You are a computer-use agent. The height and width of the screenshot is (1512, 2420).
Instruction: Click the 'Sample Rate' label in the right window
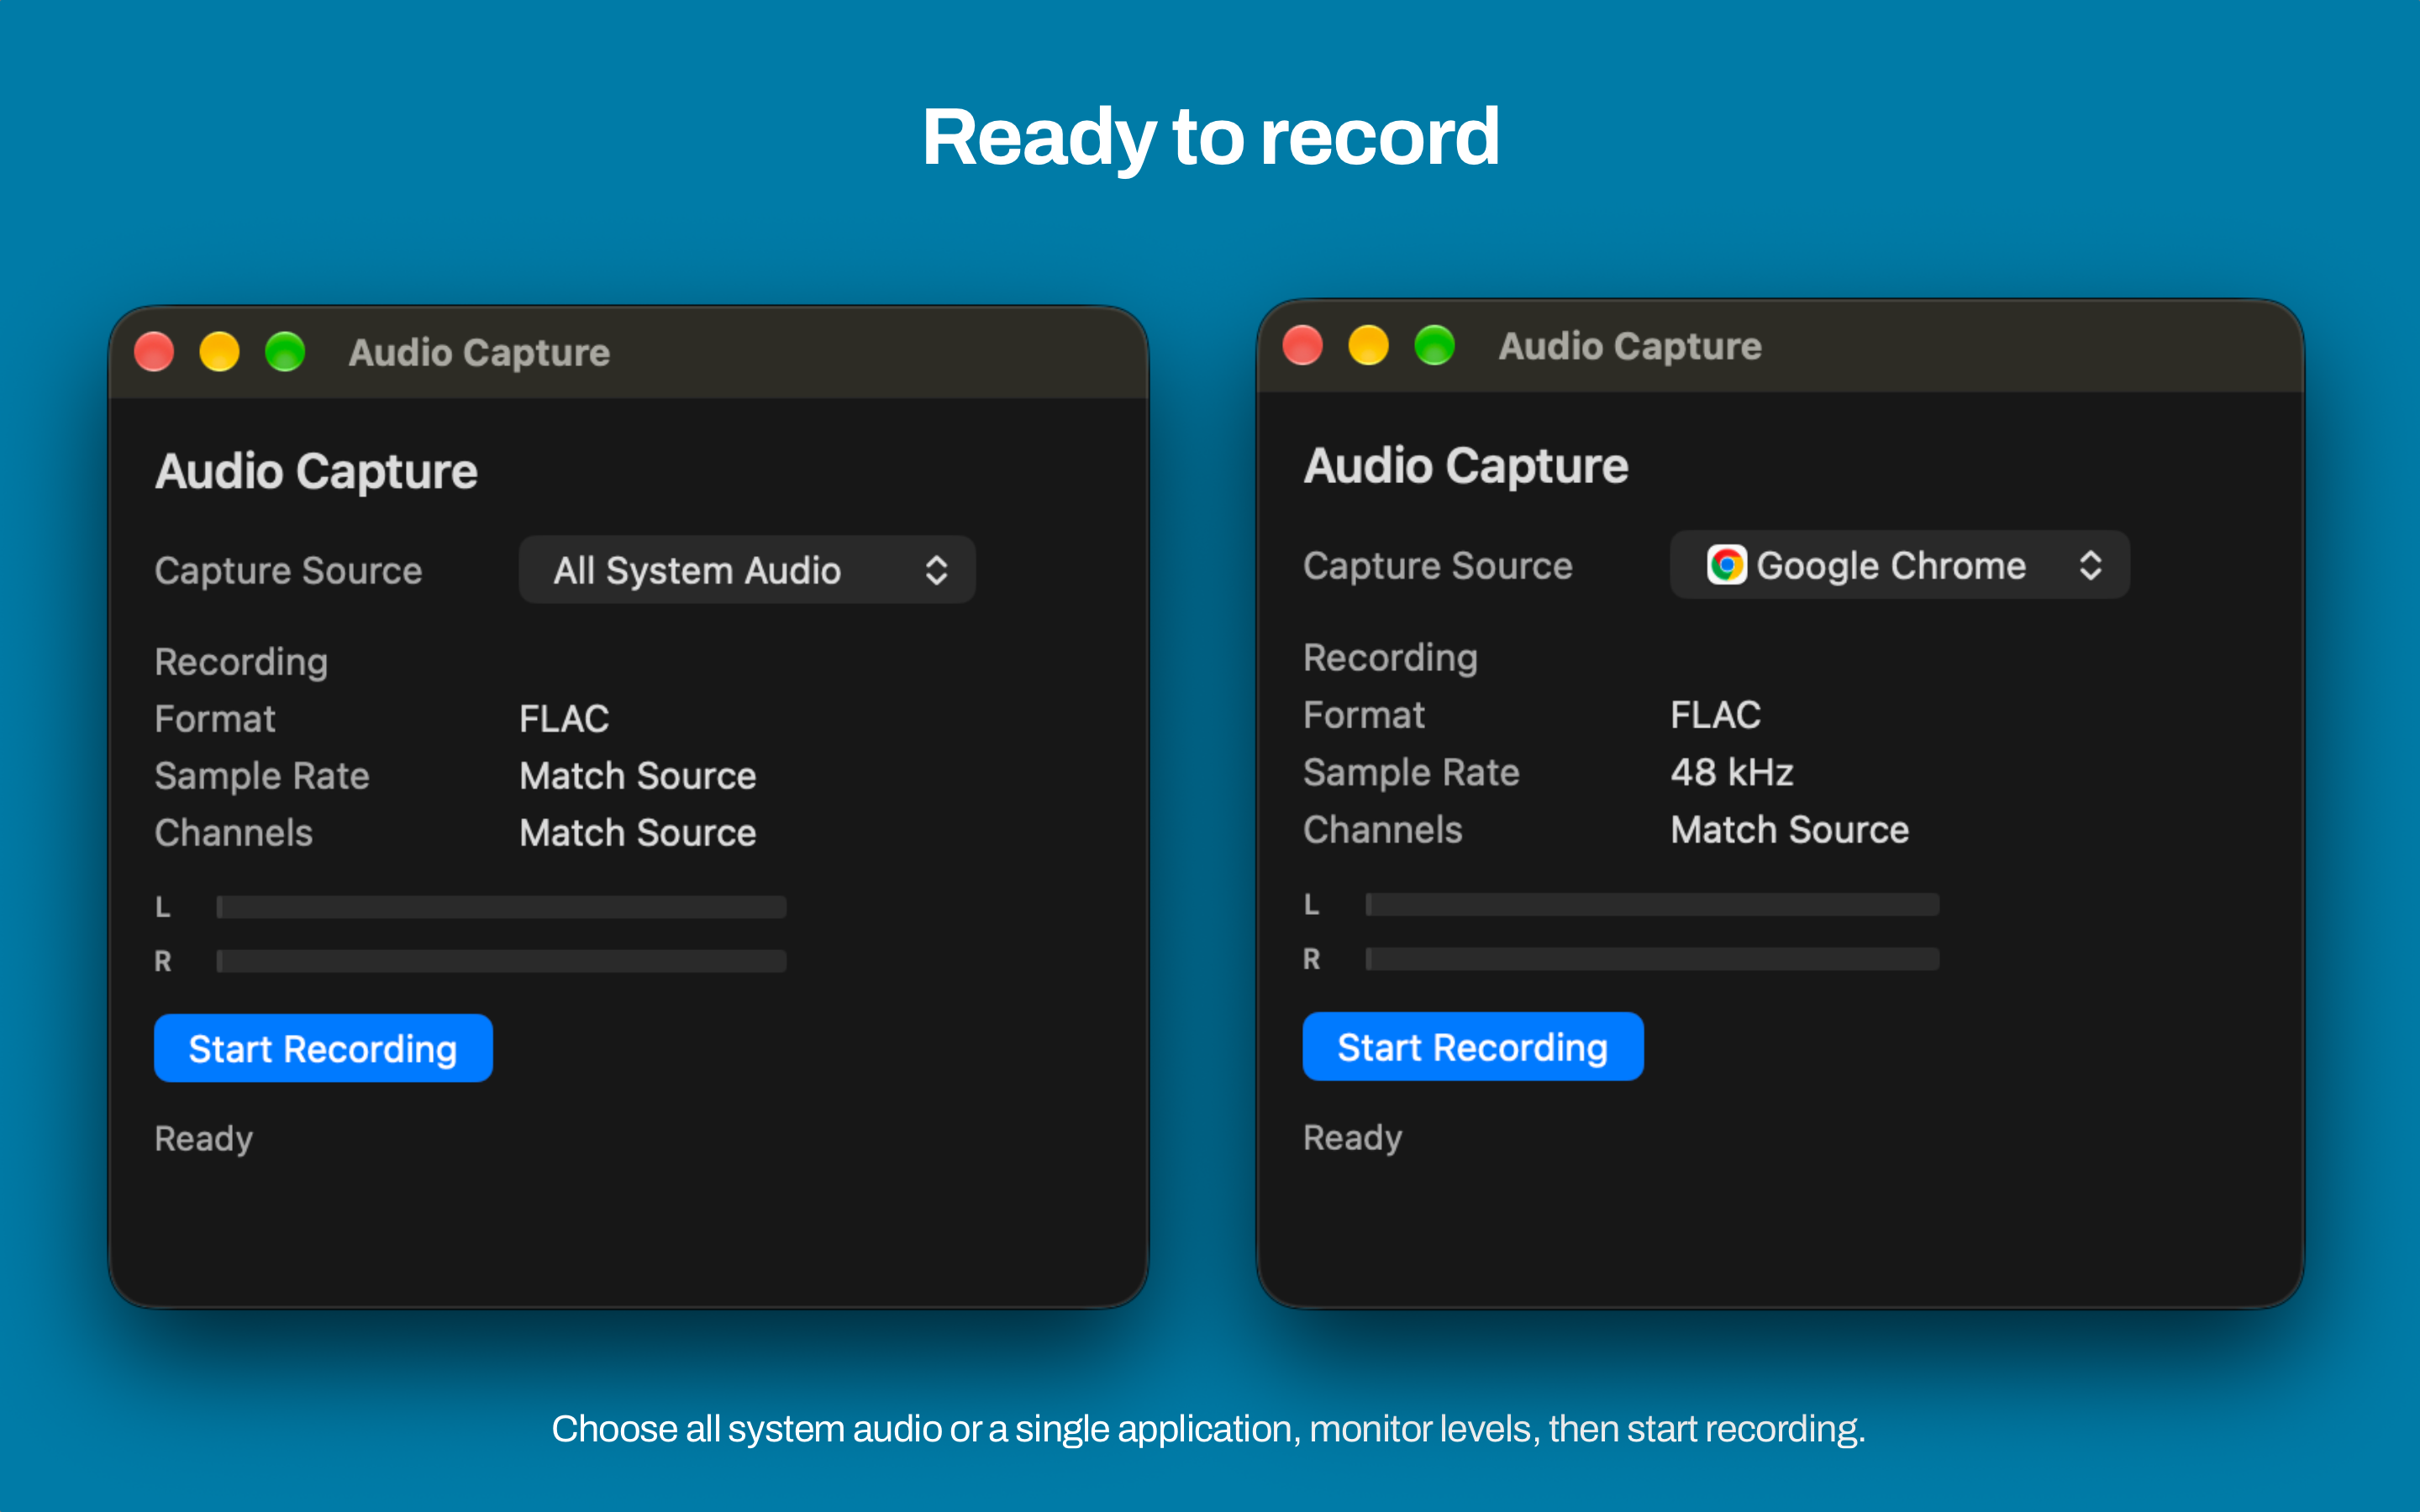pyautogui.click(x=1412, y=772)
